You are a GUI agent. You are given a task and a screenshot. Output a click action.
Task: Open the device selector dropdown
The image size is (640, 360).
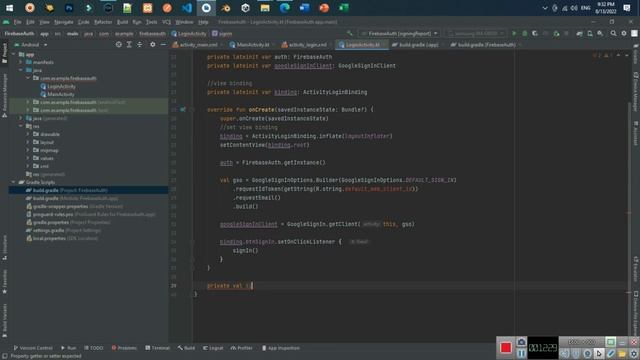476,33
